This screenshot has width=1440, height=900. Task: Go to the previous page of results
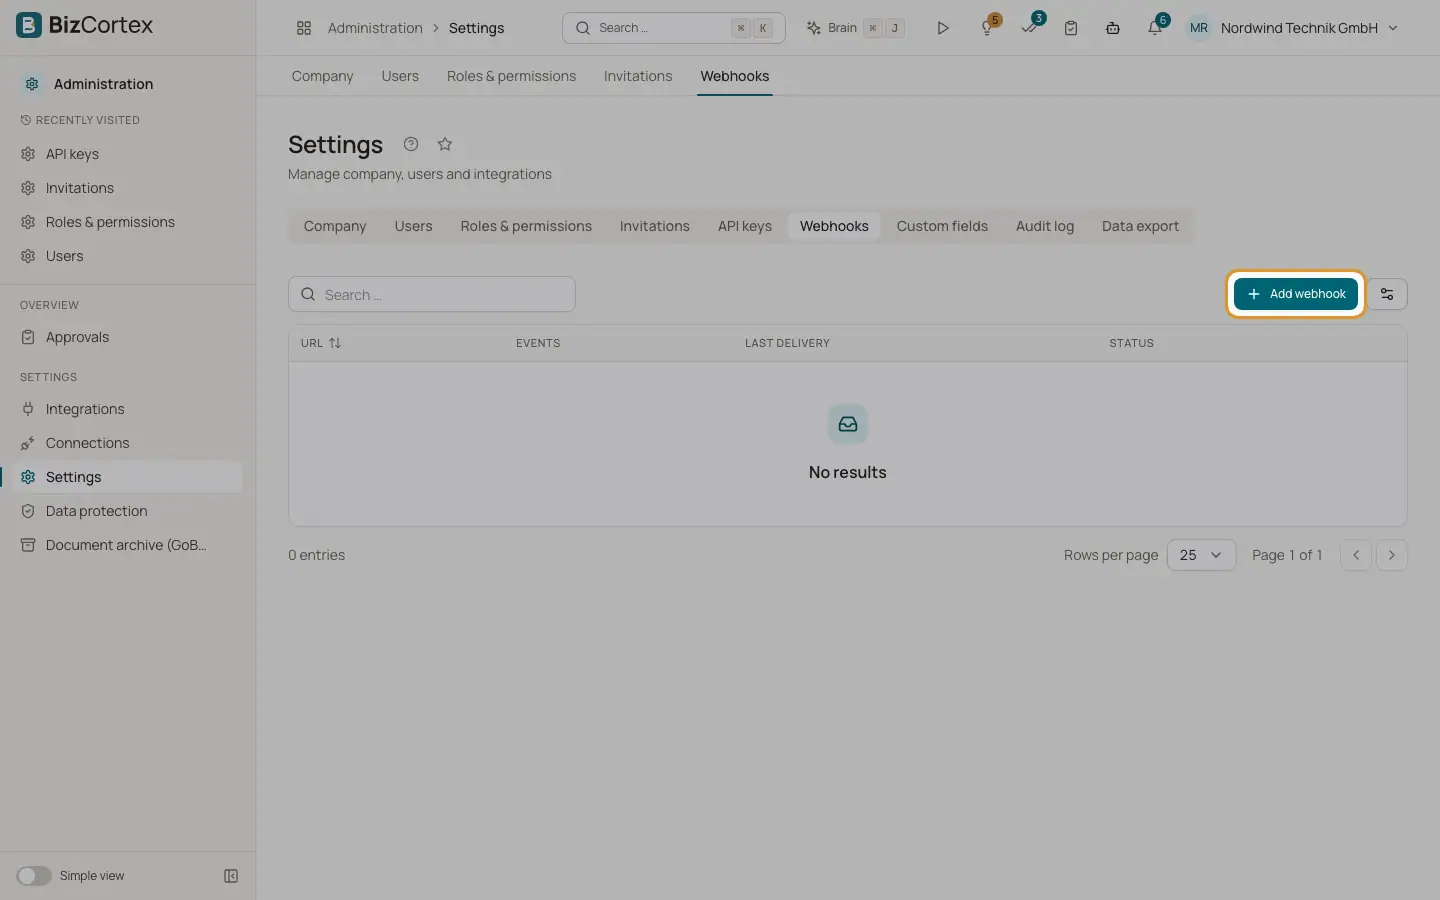[1356, 555]
